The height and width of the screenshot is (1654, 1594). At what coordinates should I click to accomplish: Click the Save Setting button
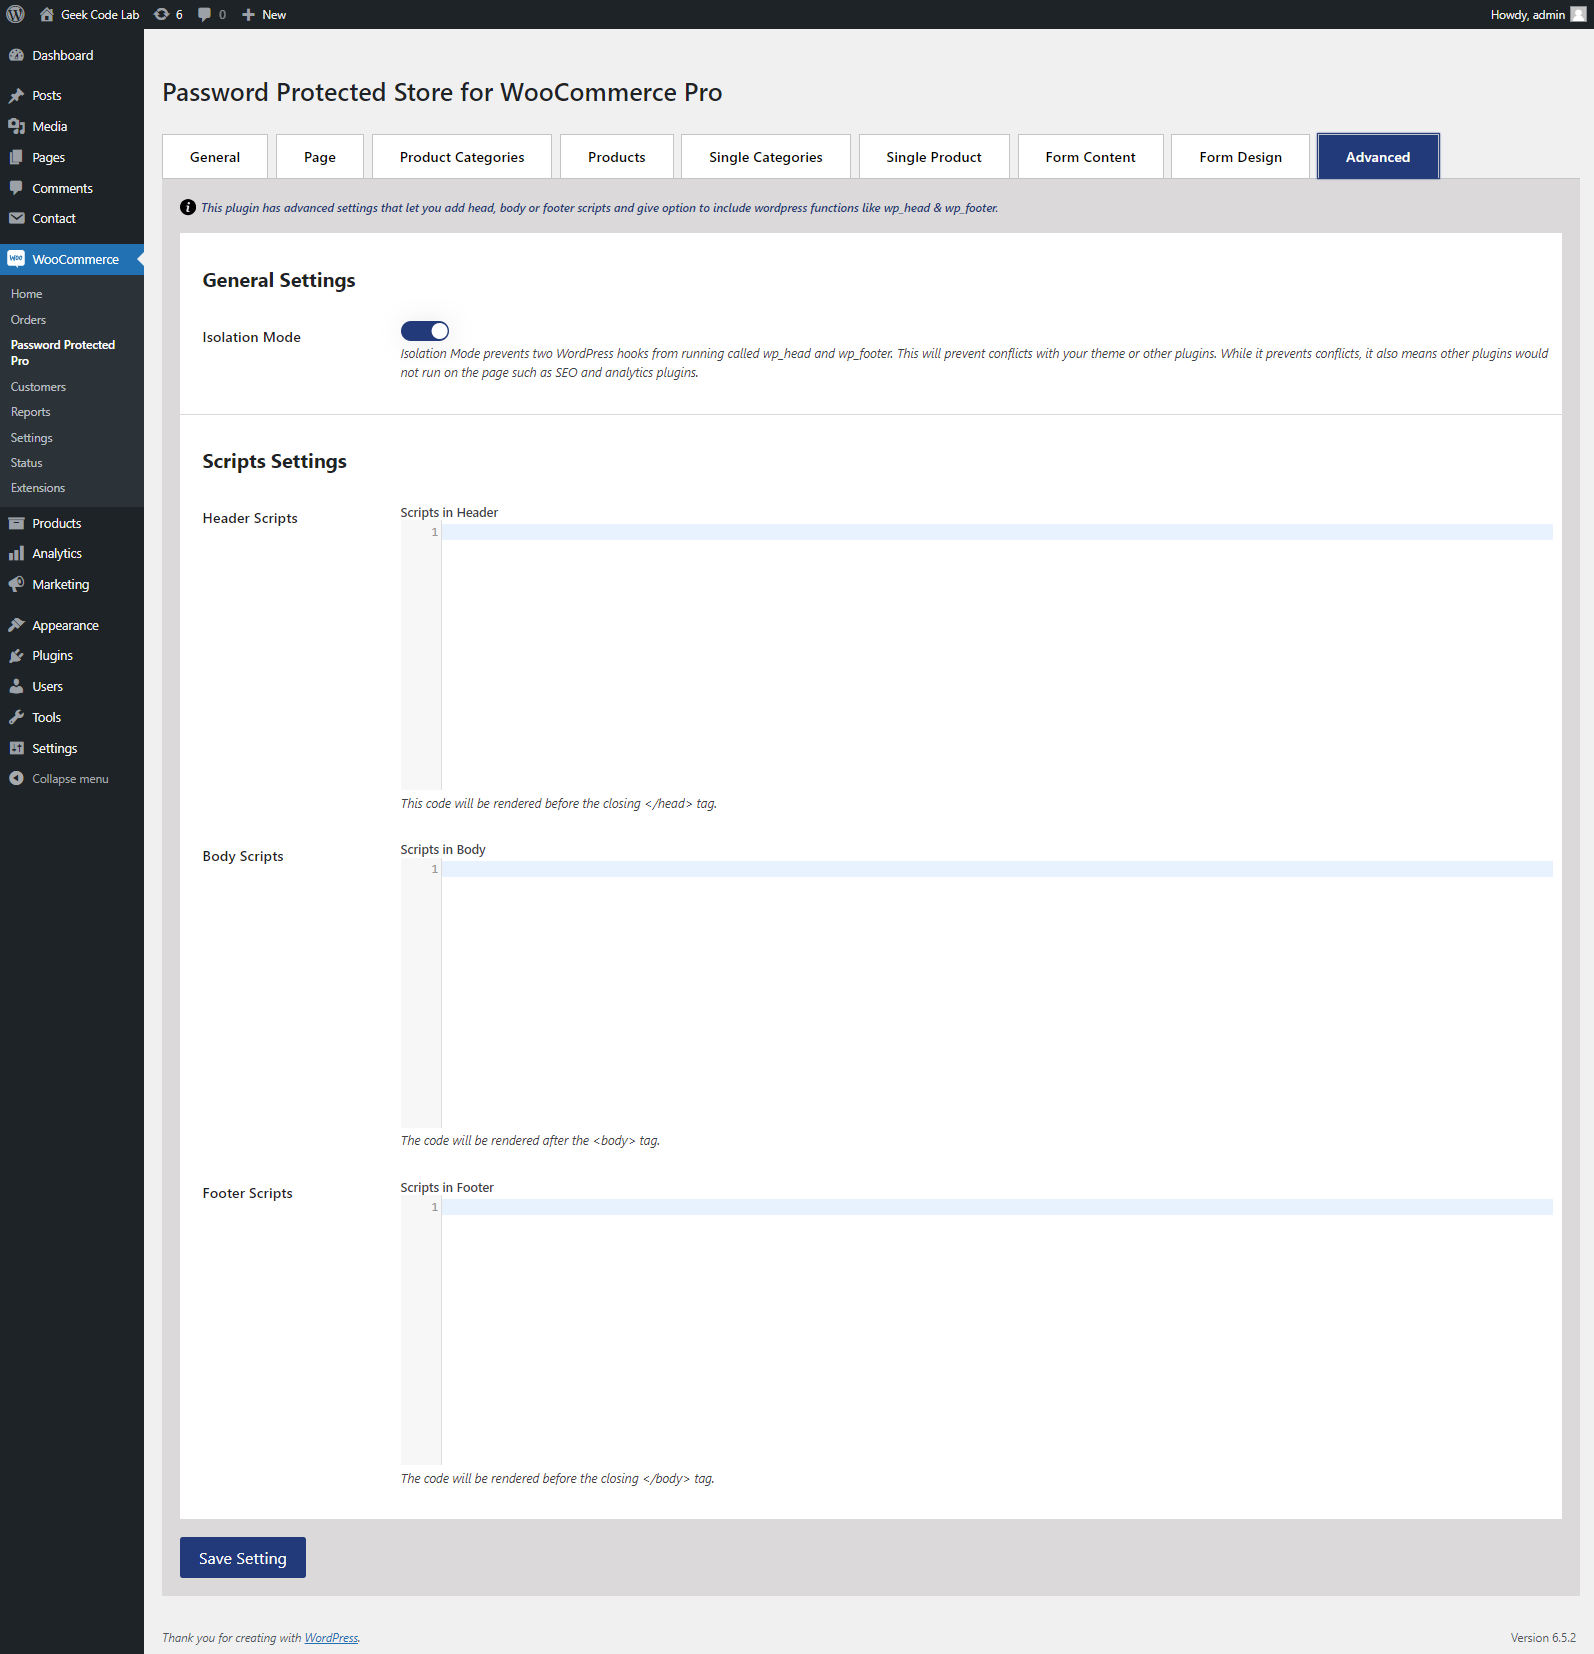click(x=243, y=1557)
